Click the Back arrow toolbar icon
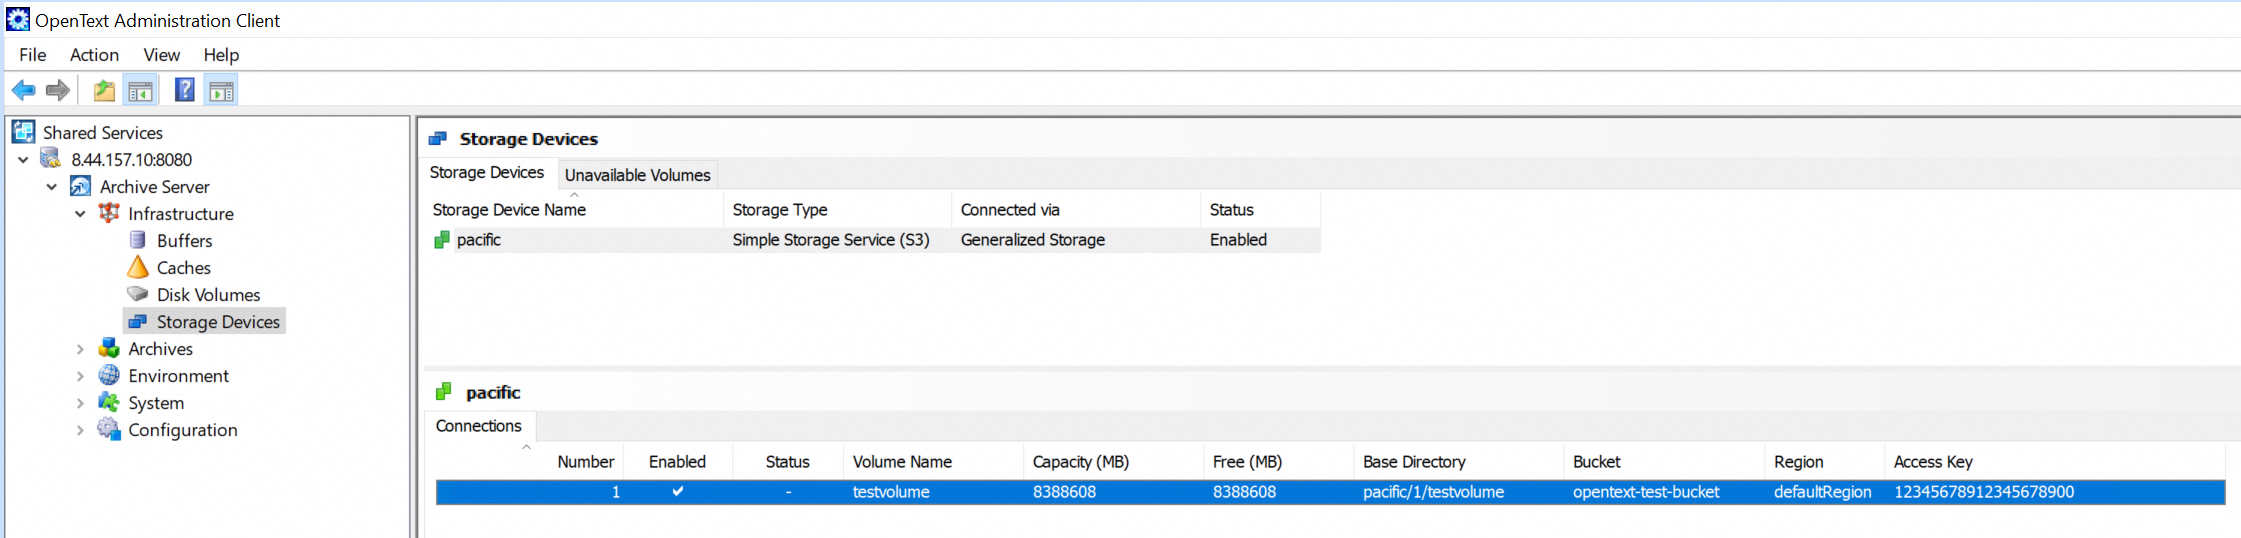Viewport: 2241px width, 538px height. (x=23, y=91)
